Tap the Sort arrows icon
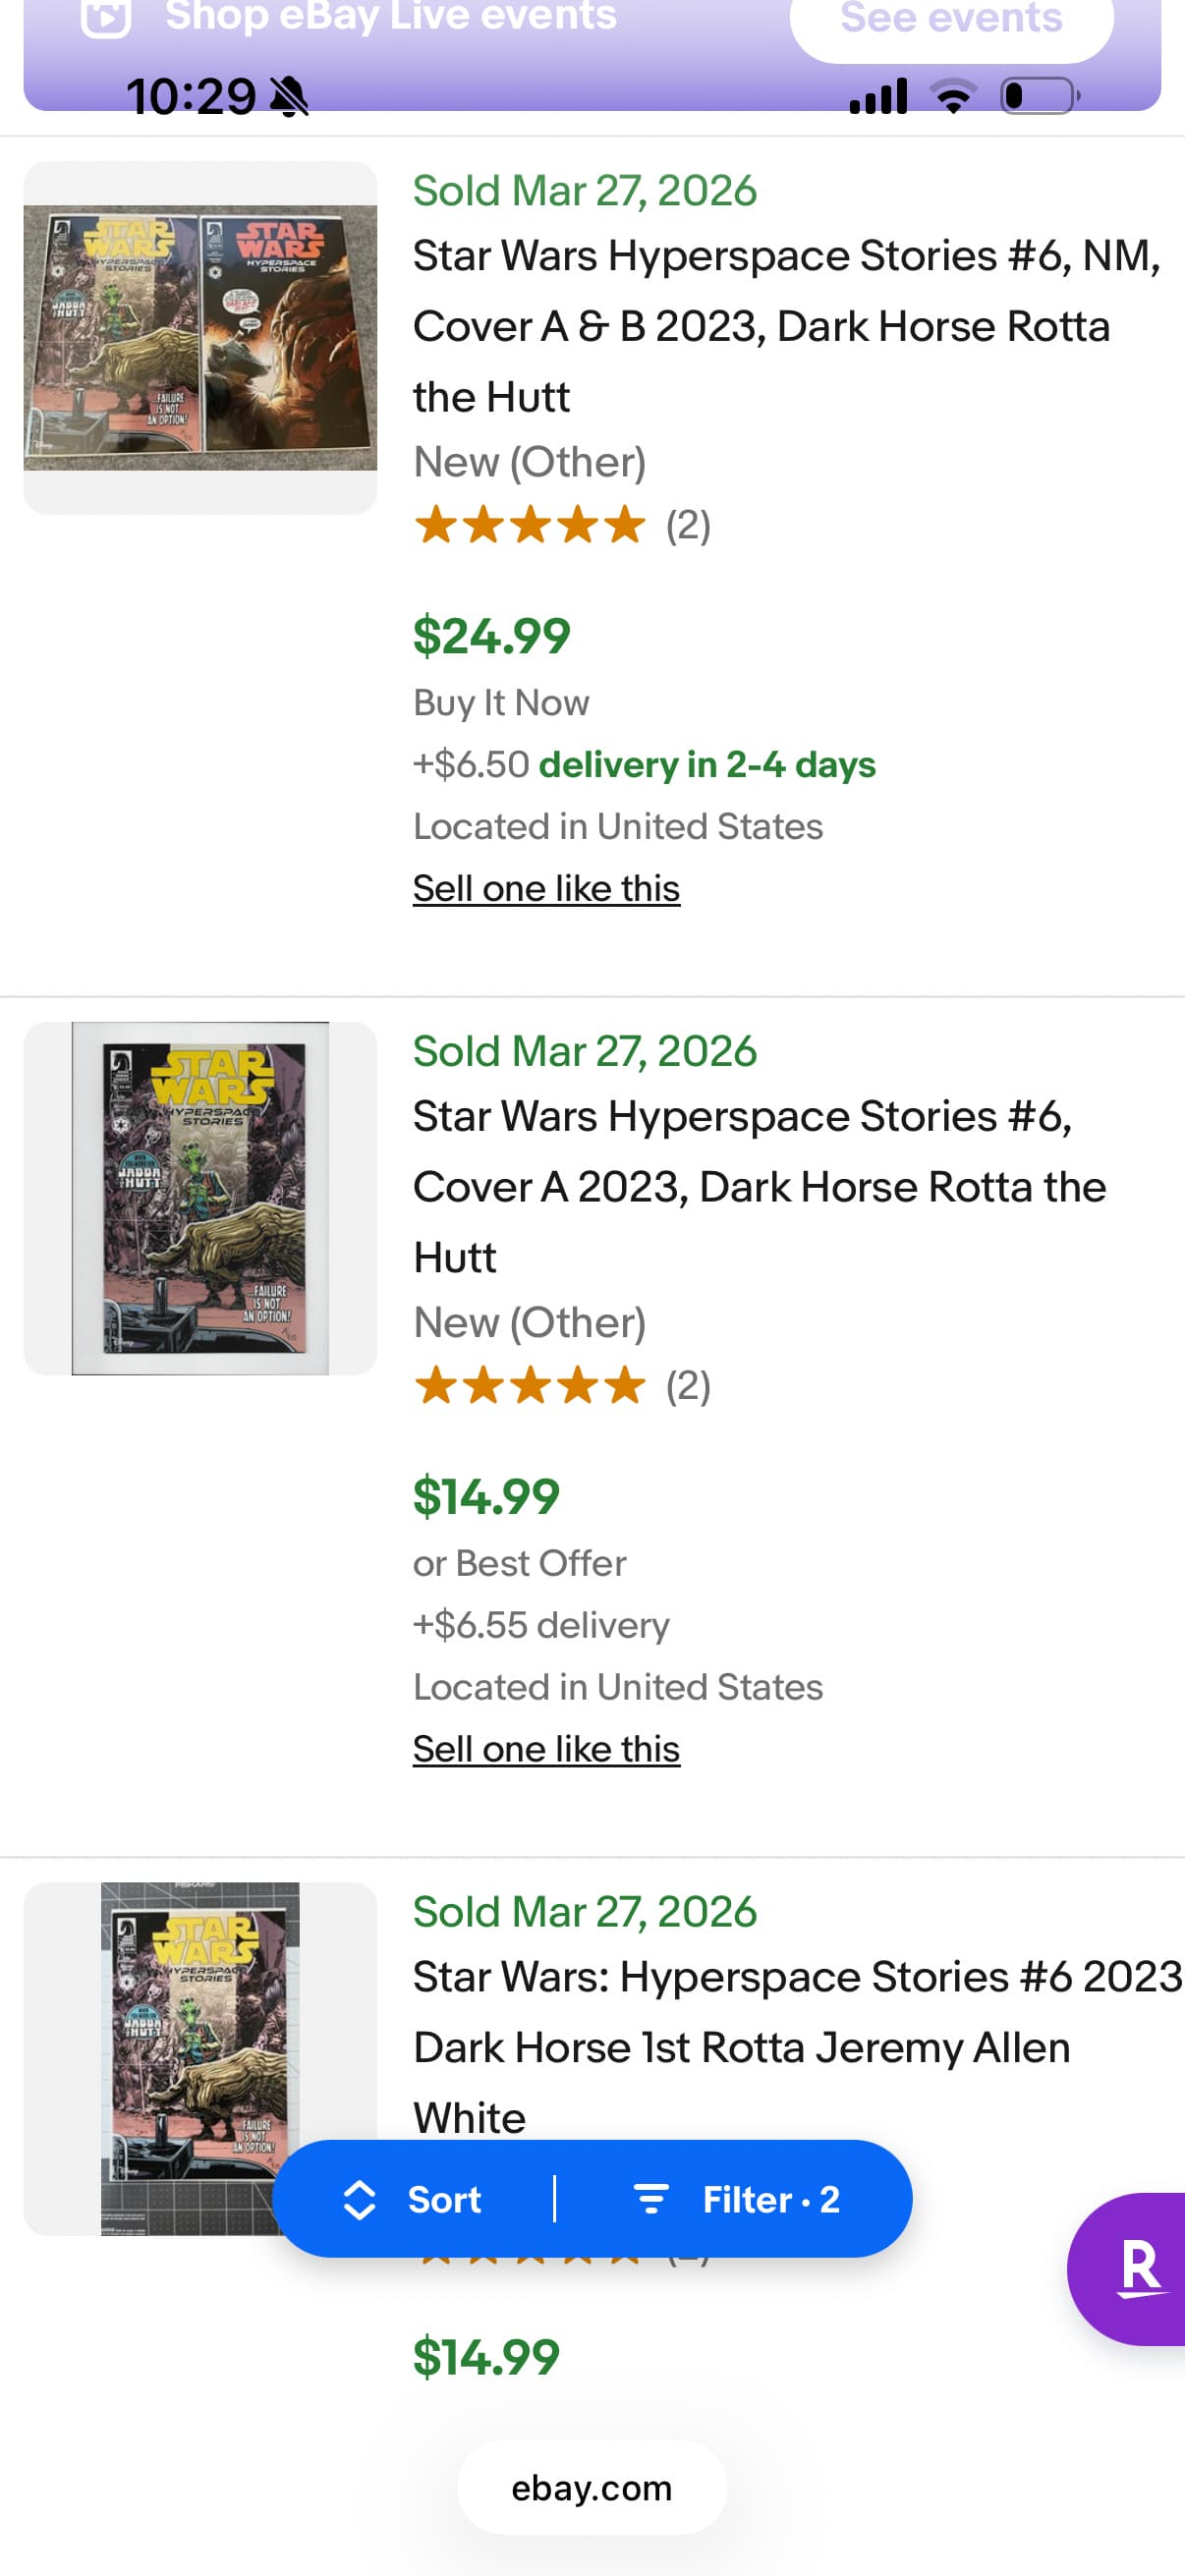This screenshot has height=2576, width=1185. [x=359, y=2199]
